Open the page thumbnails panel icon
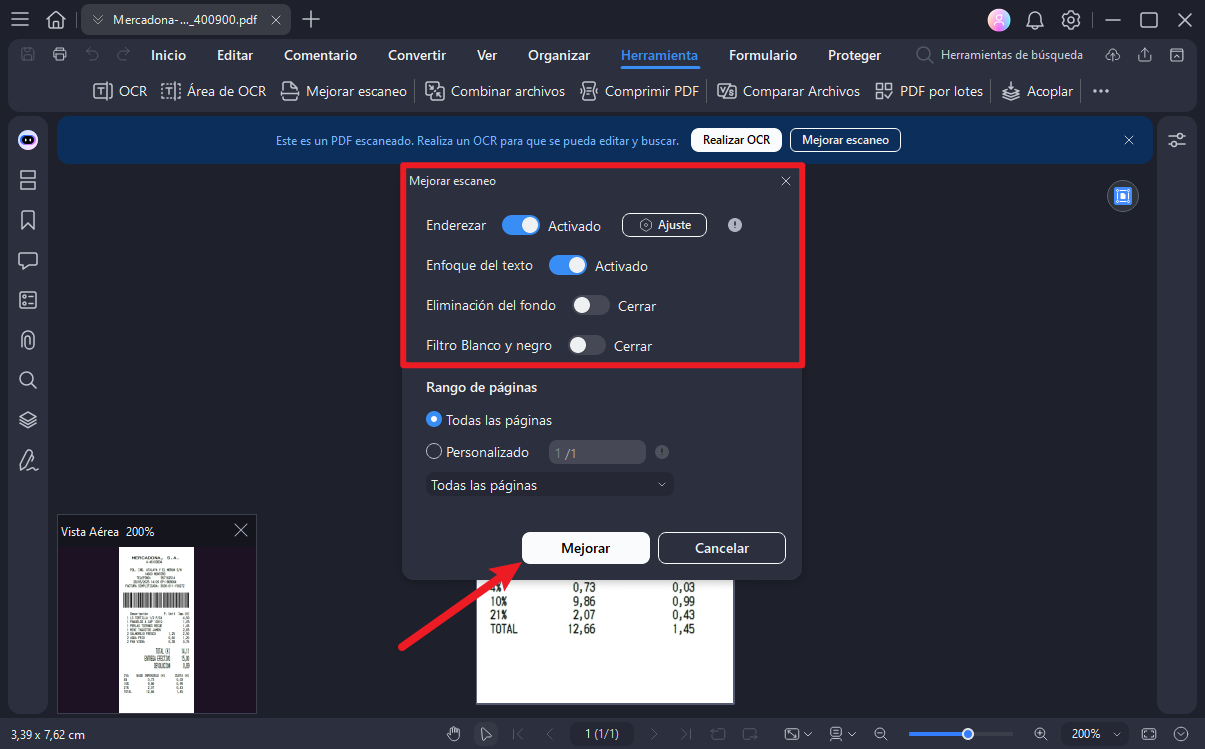Viewport: 1205px width, 749px height. tap(28, 181)
